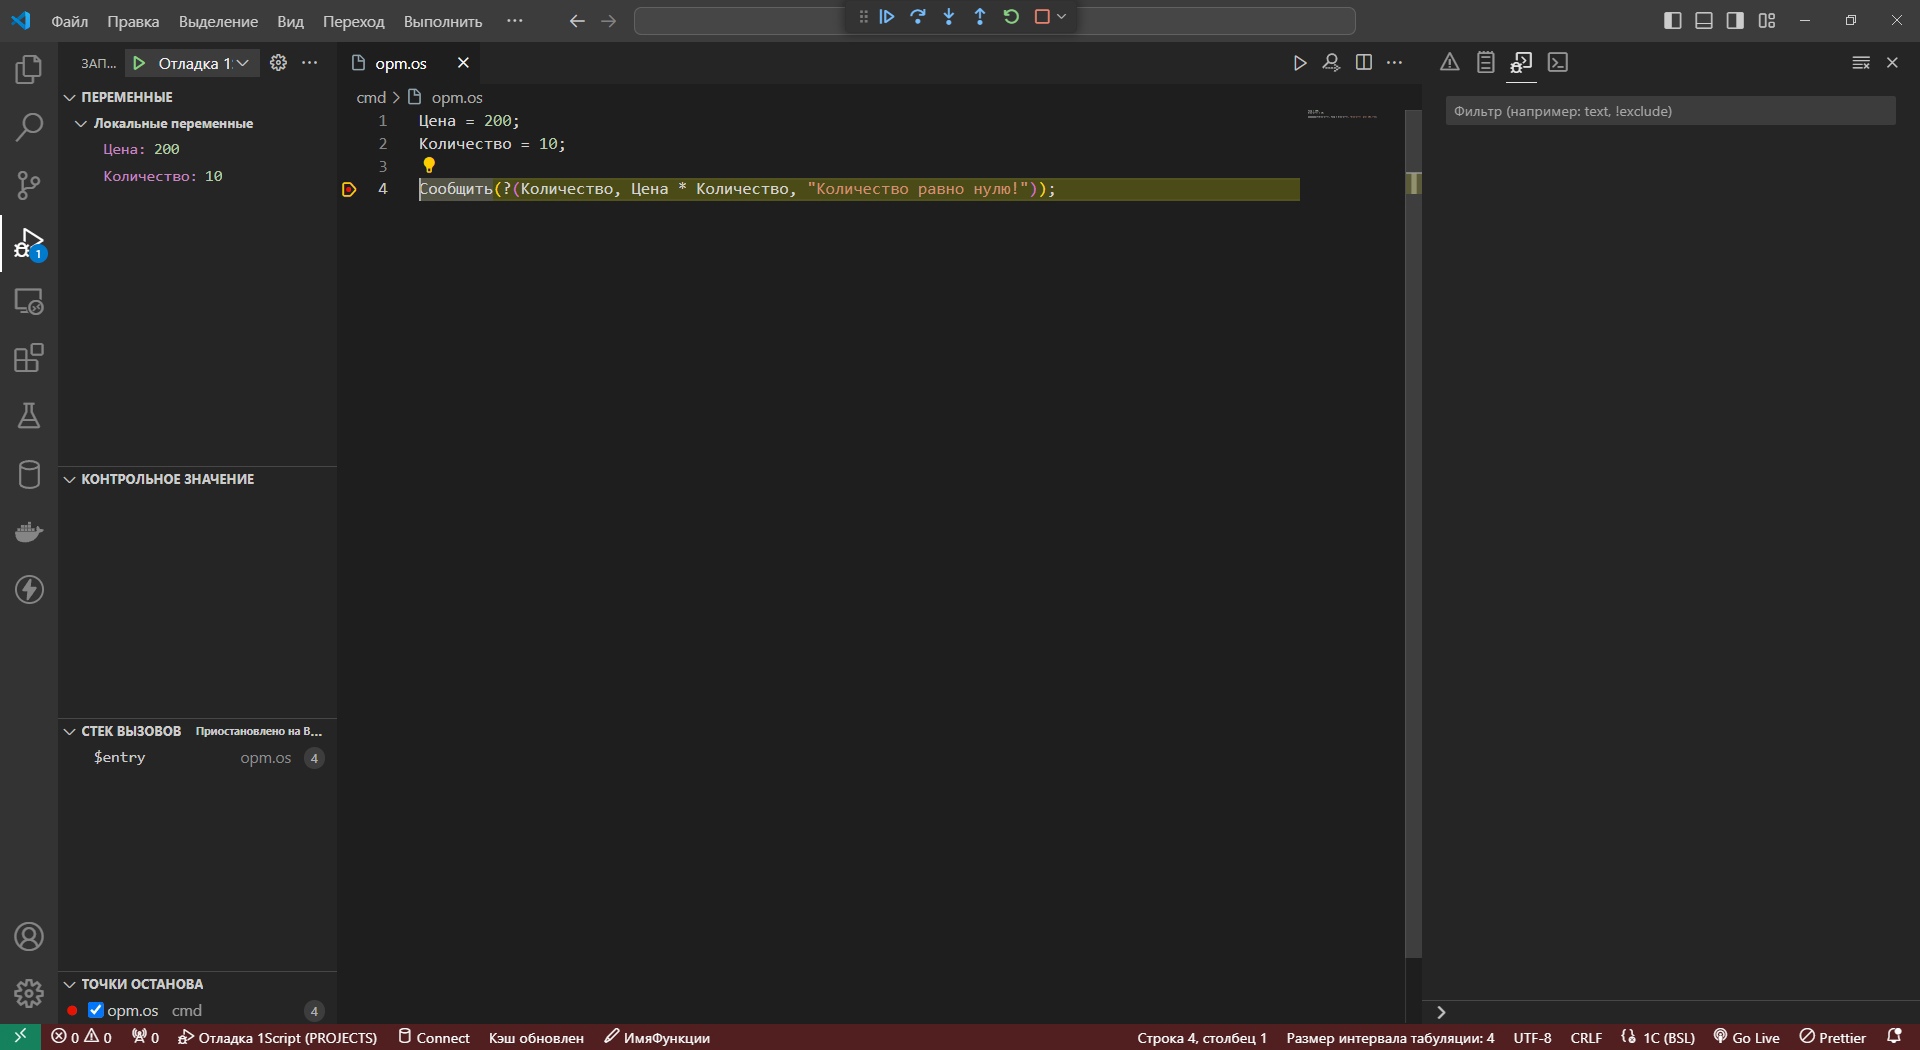Click Go Live in status bar

1747,1038
